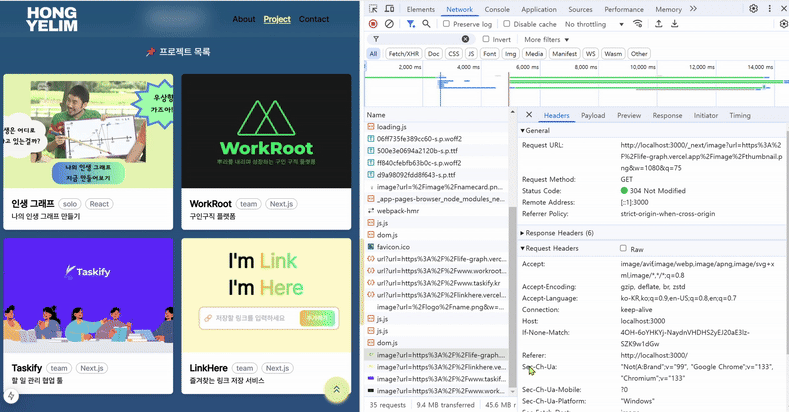The image size is (789, 412).
Task: Clear the filter input text
Action: [x=465, y=39]
